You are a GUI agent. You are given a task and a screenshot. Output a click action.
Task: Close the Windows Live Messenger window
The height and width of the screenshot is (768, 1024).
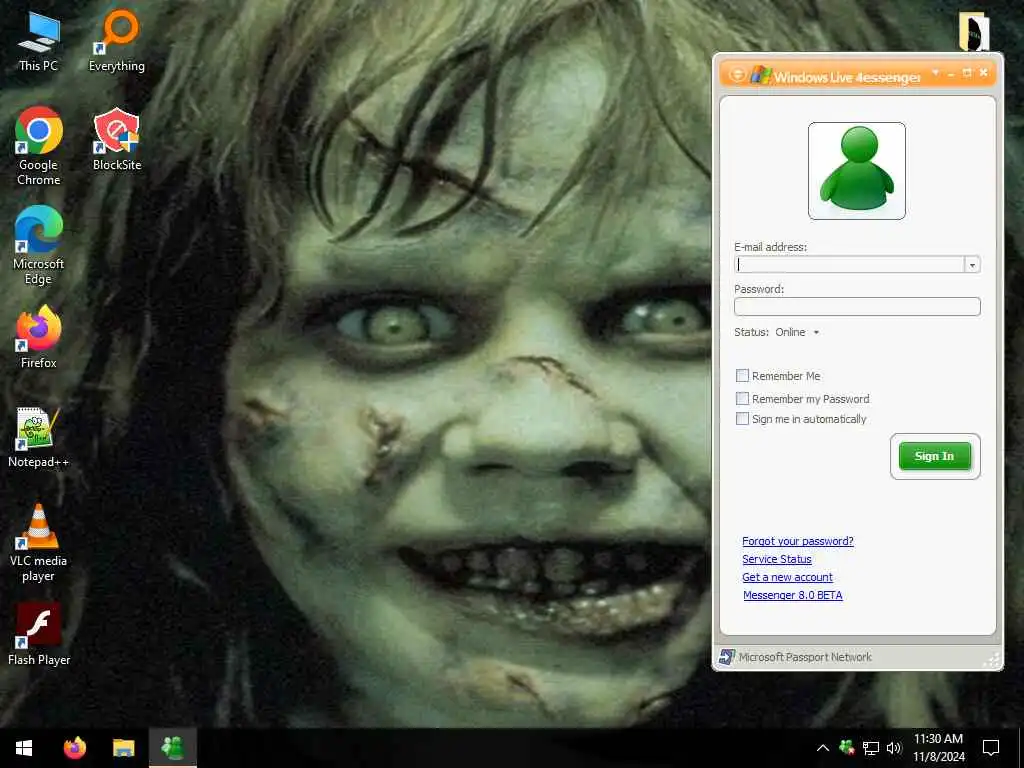click(984, 72)
